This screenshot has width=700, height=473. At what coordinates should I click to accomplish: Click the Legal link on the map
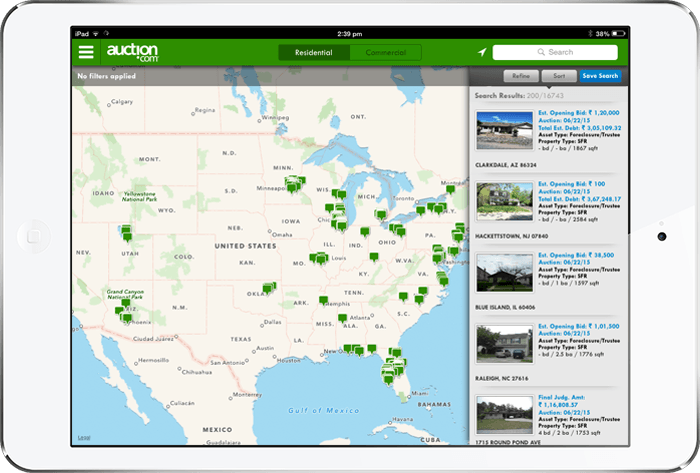coord(84,437)
